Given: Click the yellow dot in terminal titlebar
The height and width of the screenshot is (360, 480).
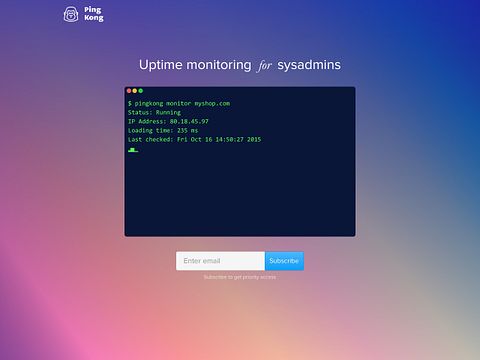Looking at the screenshot, I should (x=135, y=91).
